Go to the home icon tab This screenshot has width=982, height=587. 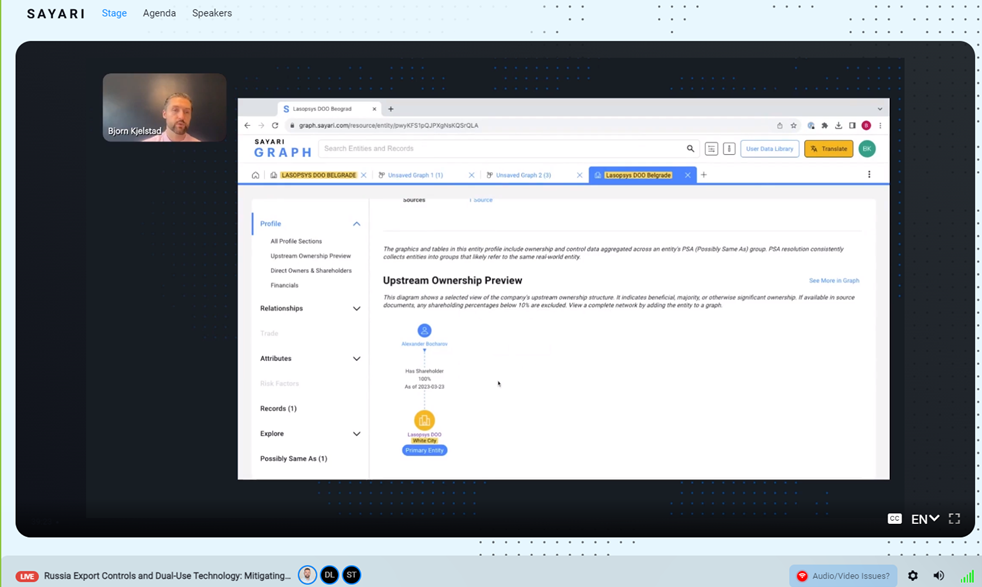click(x=256, y=175)
